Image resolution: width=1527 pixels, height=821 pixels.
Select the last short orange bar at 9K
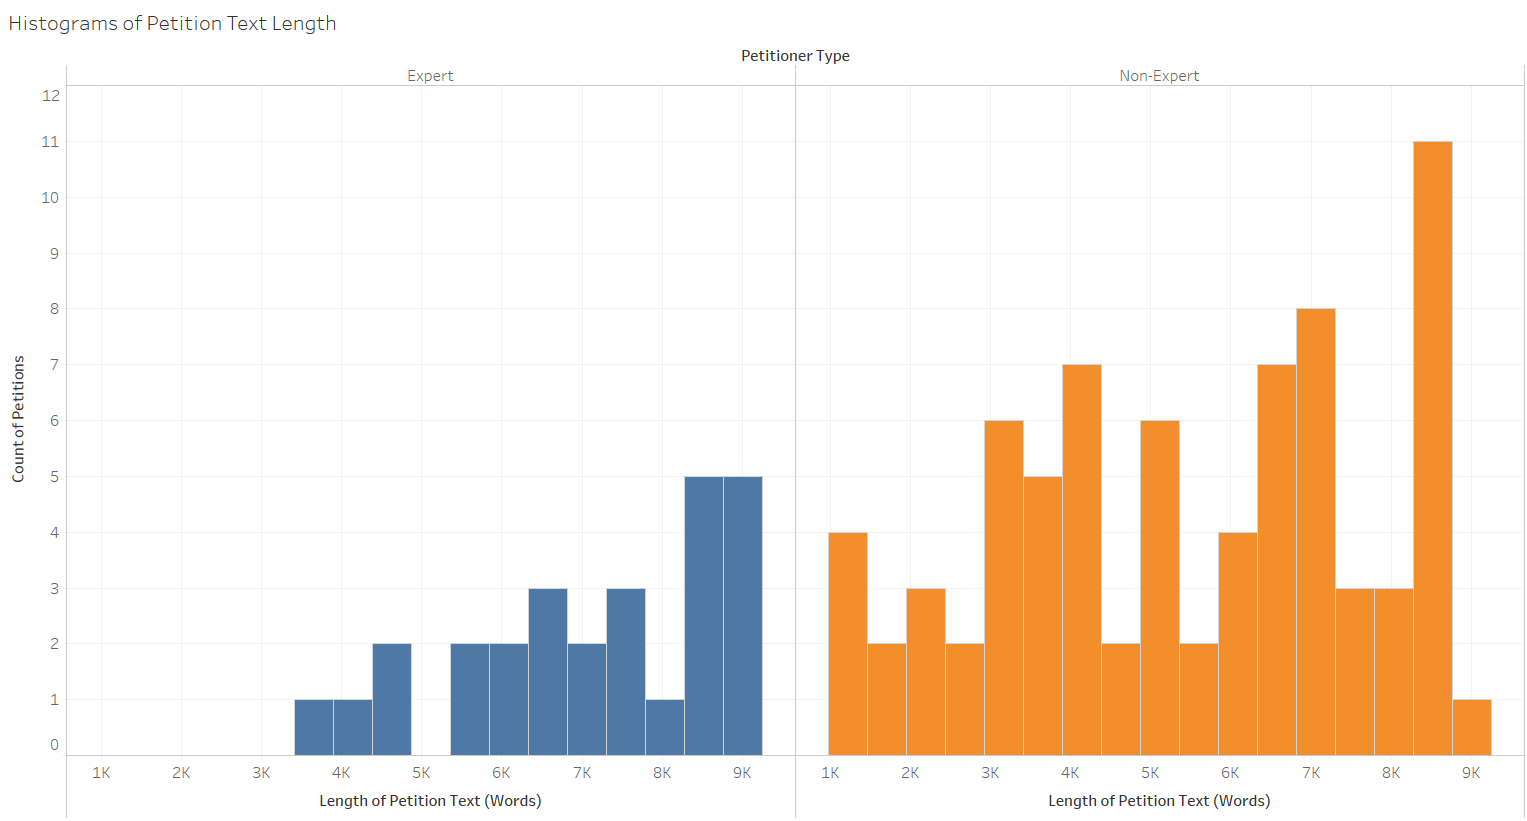coord(1471,727)
